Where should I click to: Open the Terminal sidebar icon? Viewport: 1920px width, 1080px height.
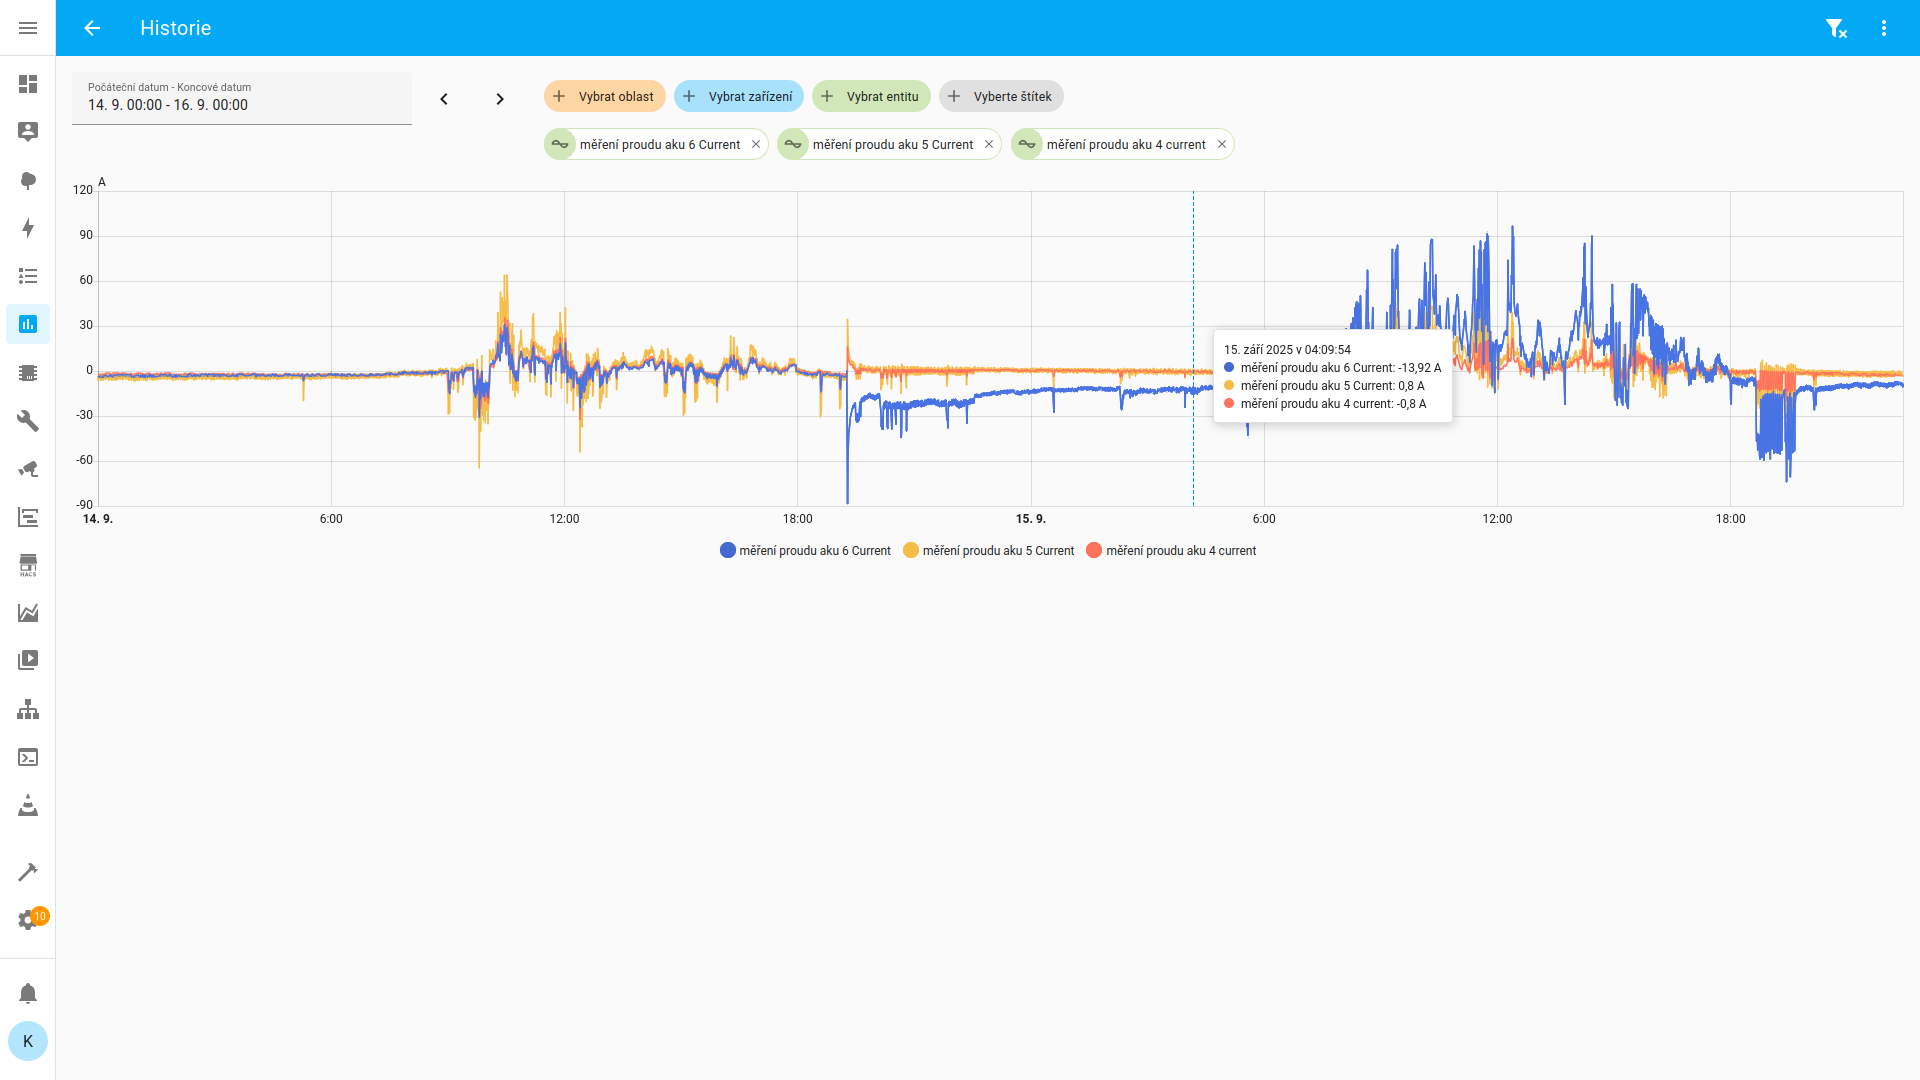coord(28,757)
